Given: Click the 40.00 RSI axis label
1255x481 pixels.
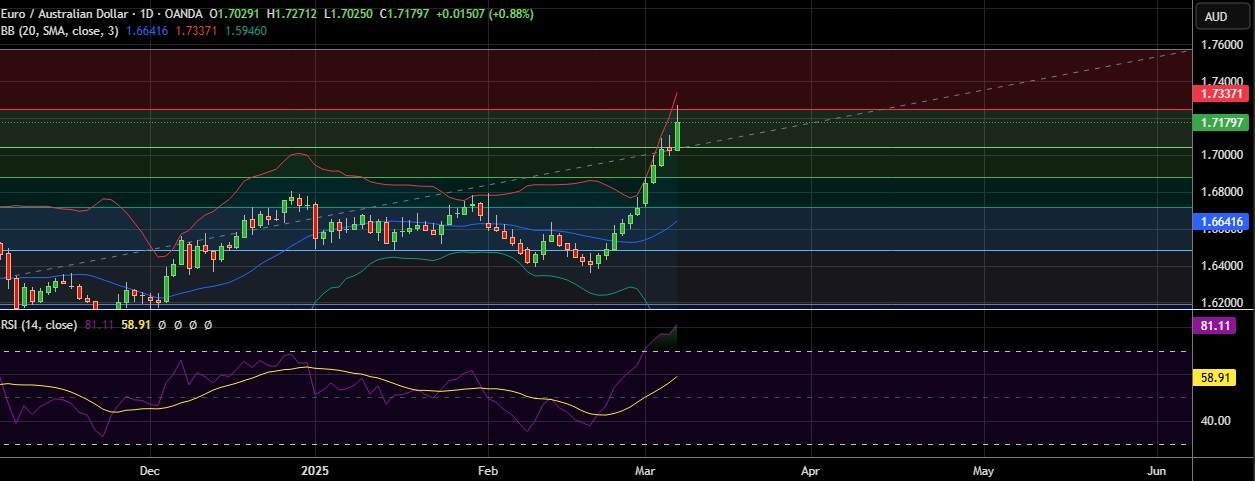Looking at the screenshot, I should 1216,421.
